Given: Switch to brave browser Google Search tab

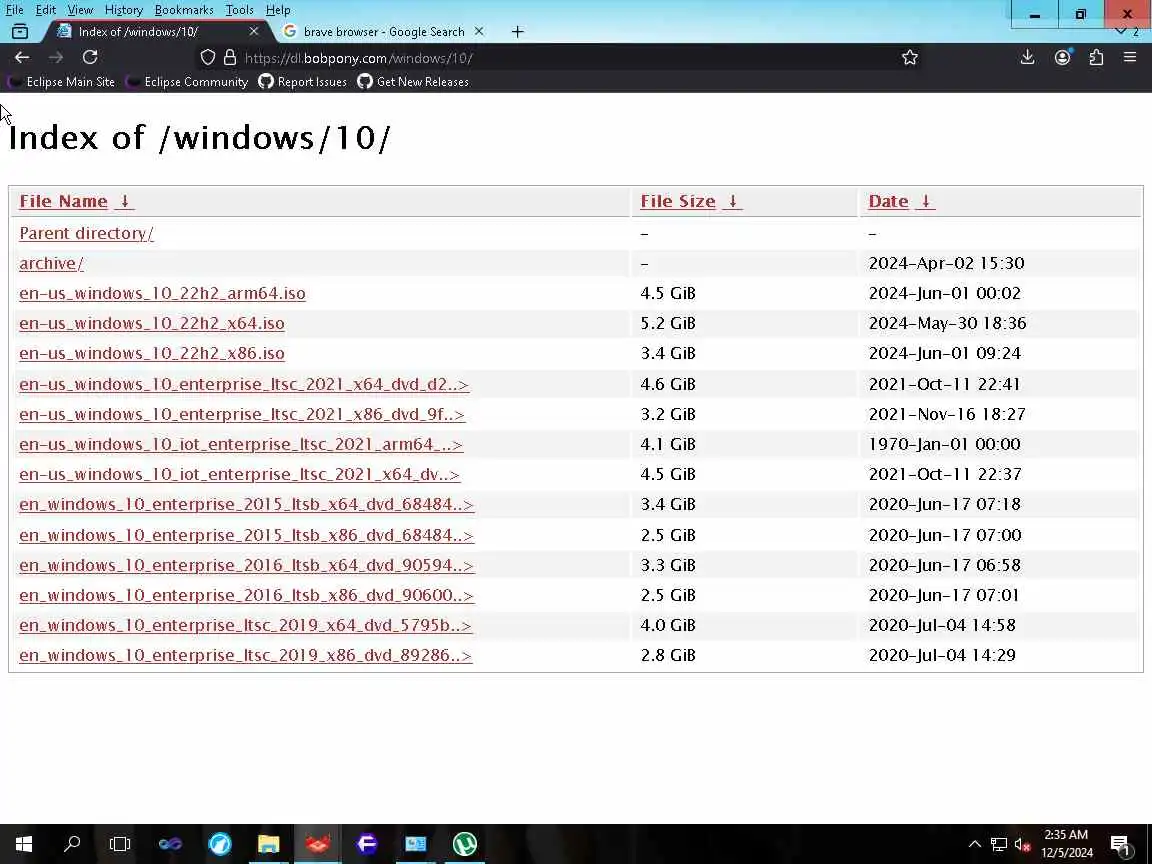Looking at the screenshot, I should [x=384, y=32].
